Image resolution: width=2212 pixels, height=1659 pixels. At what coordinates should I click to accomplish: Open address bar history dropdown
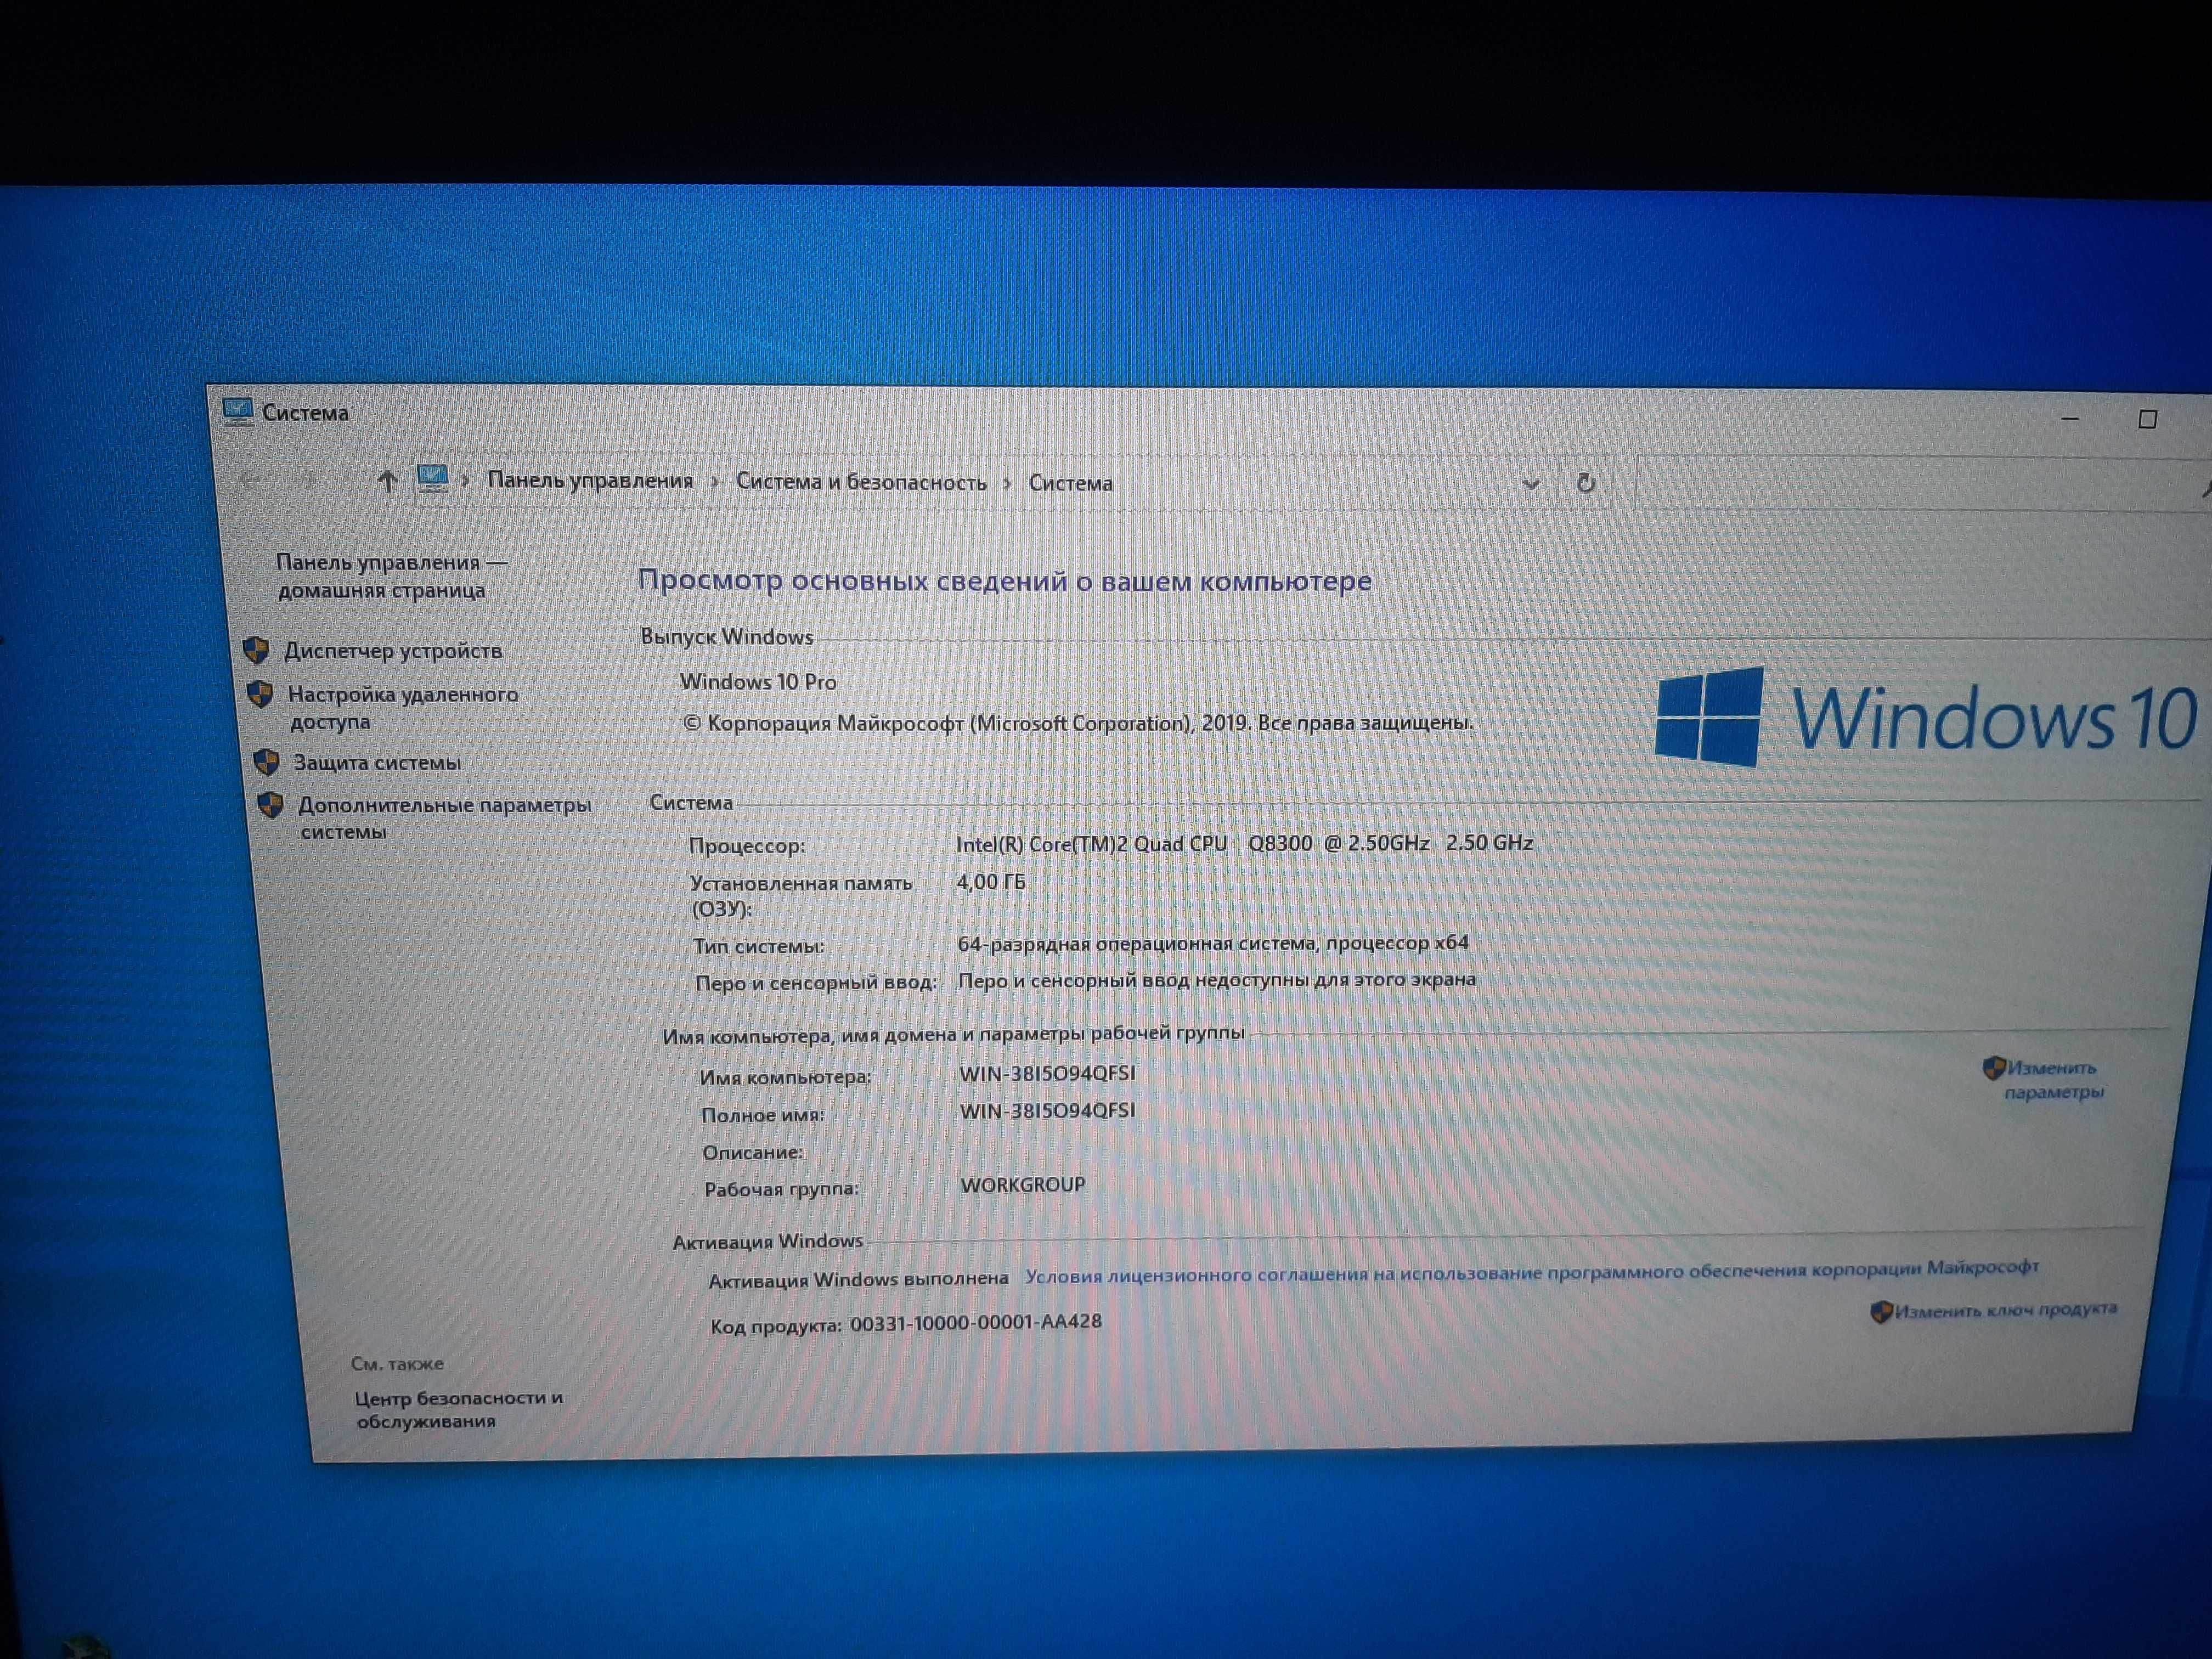pos(1530,484)
